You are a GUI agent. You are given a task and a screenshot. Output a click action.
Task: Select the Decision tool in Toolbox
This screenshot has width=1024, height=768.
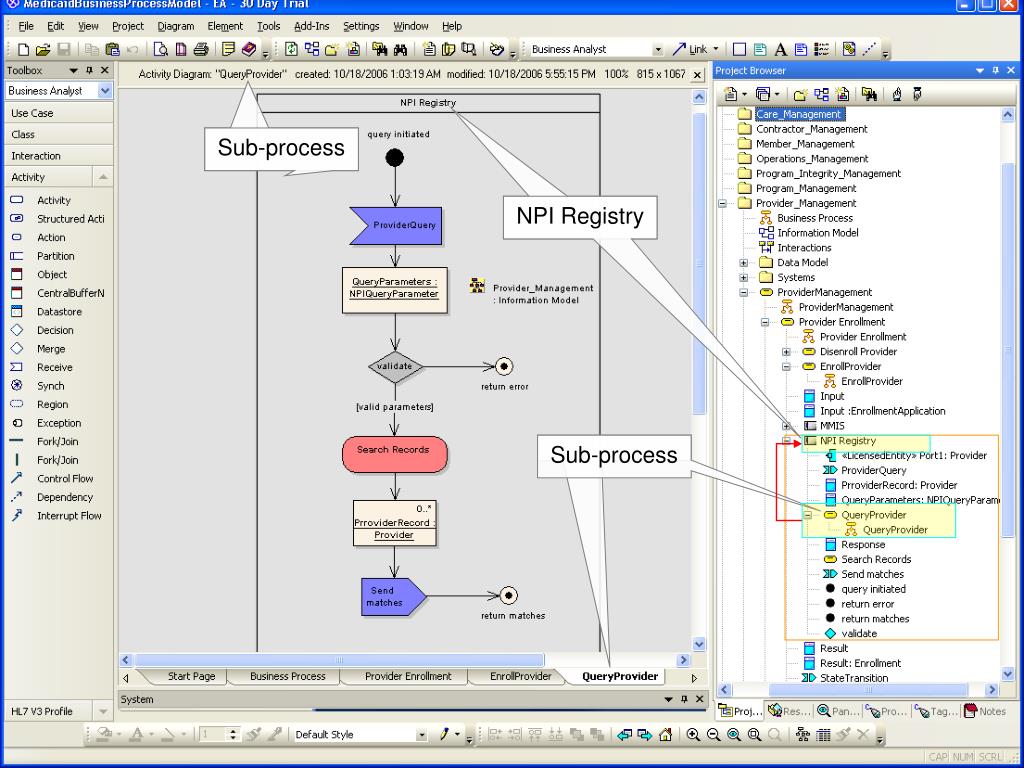[x=55, y=330]
